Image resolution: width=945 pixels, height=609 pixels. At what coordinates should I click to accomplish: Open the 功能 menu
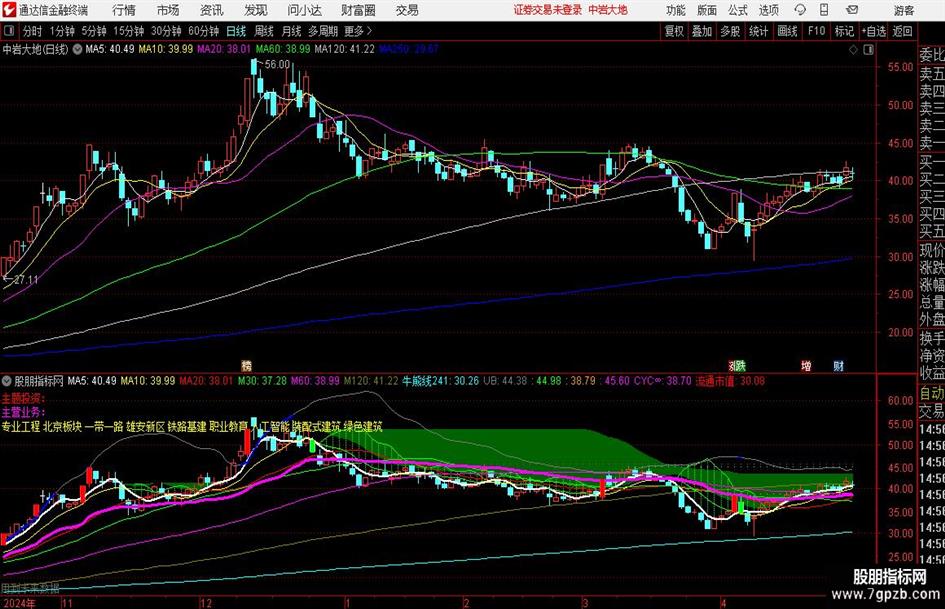click(676, 10)
